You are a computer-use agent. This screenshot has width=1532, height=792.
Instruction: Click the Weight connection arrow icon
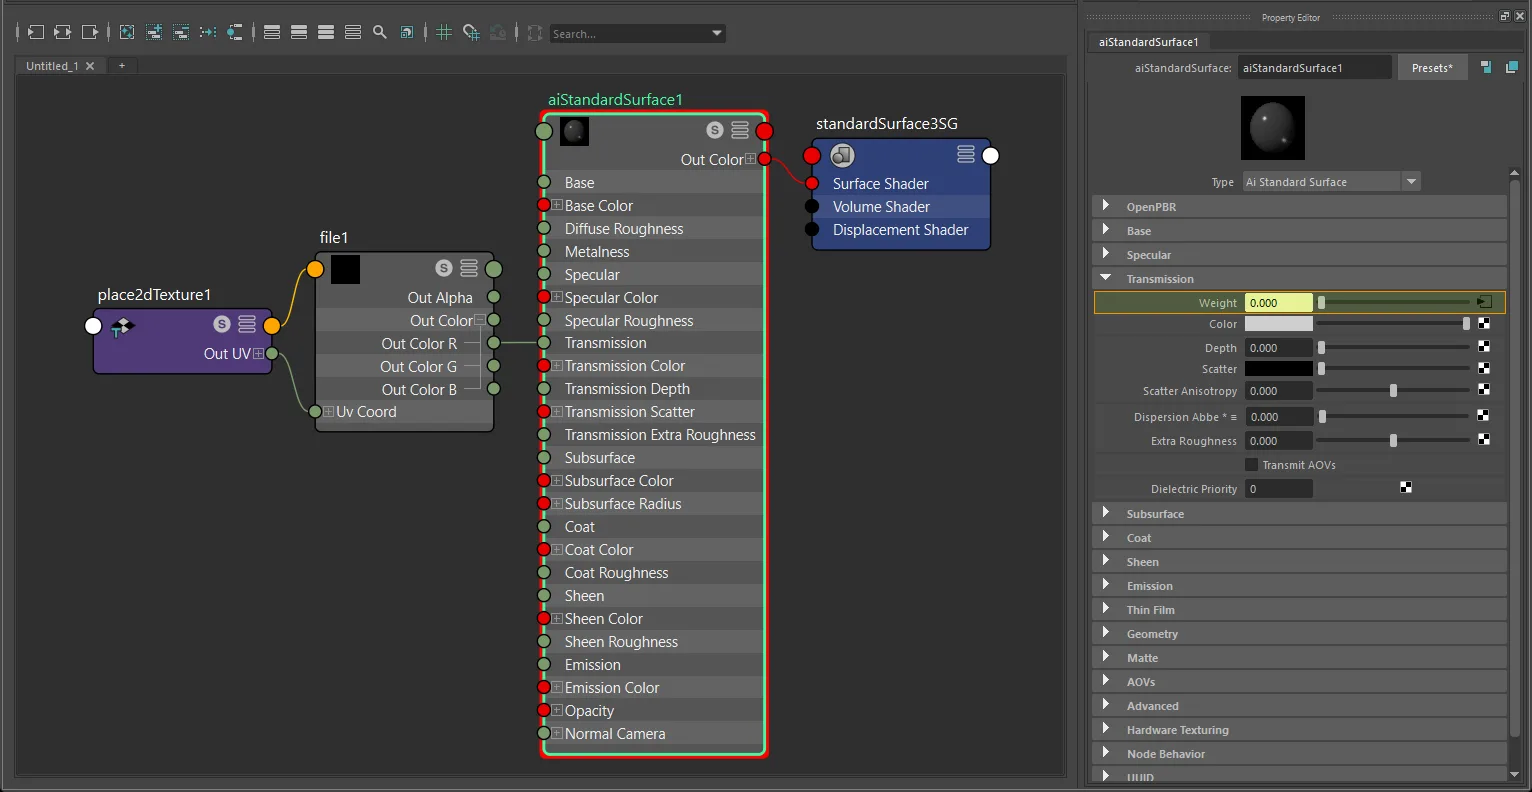[1484, 302]
